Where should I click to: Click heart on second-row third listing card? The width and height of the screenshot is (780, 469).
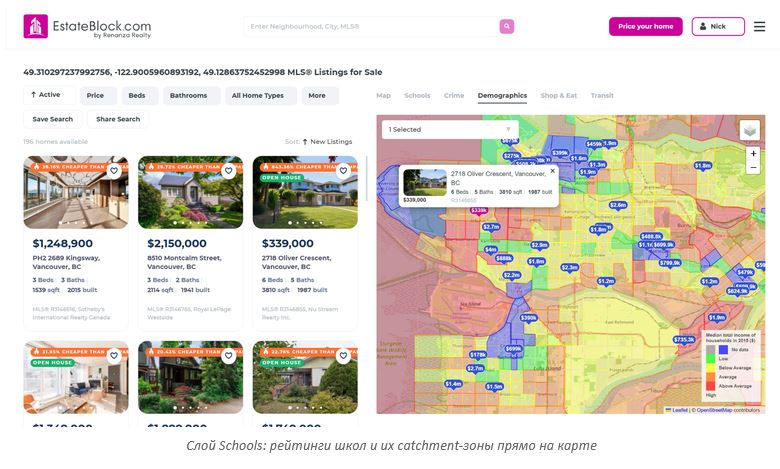click(x=343, y=356)
